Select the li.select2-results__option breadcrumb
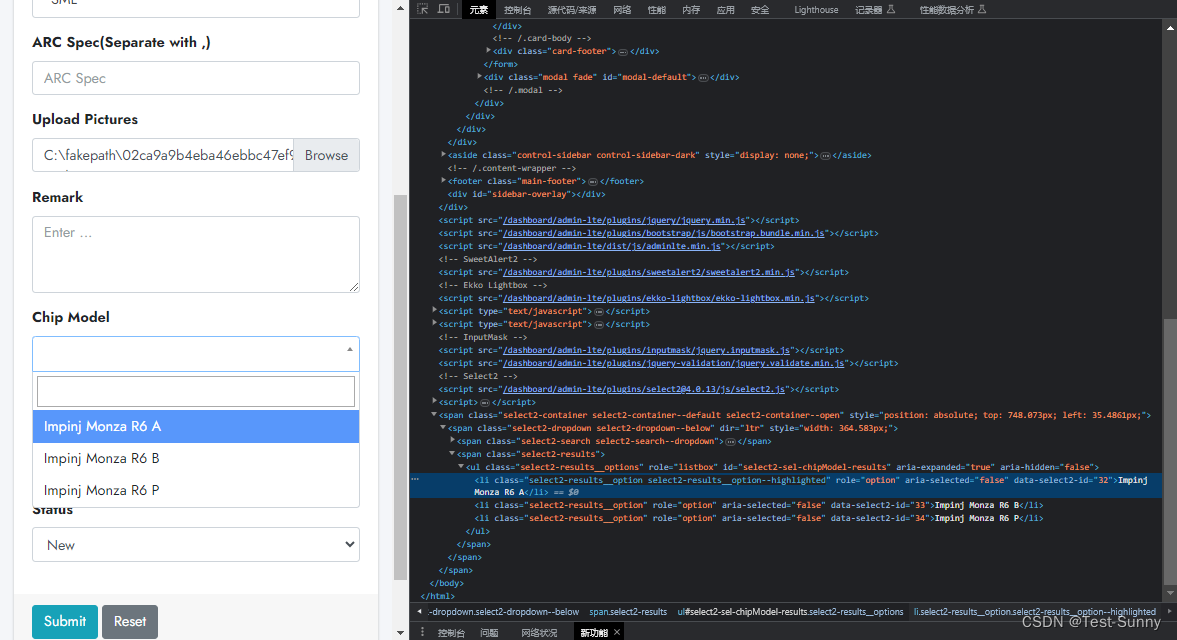Image resolution: width=1177 pixels, height=640 pixels. coord(1035,612)
